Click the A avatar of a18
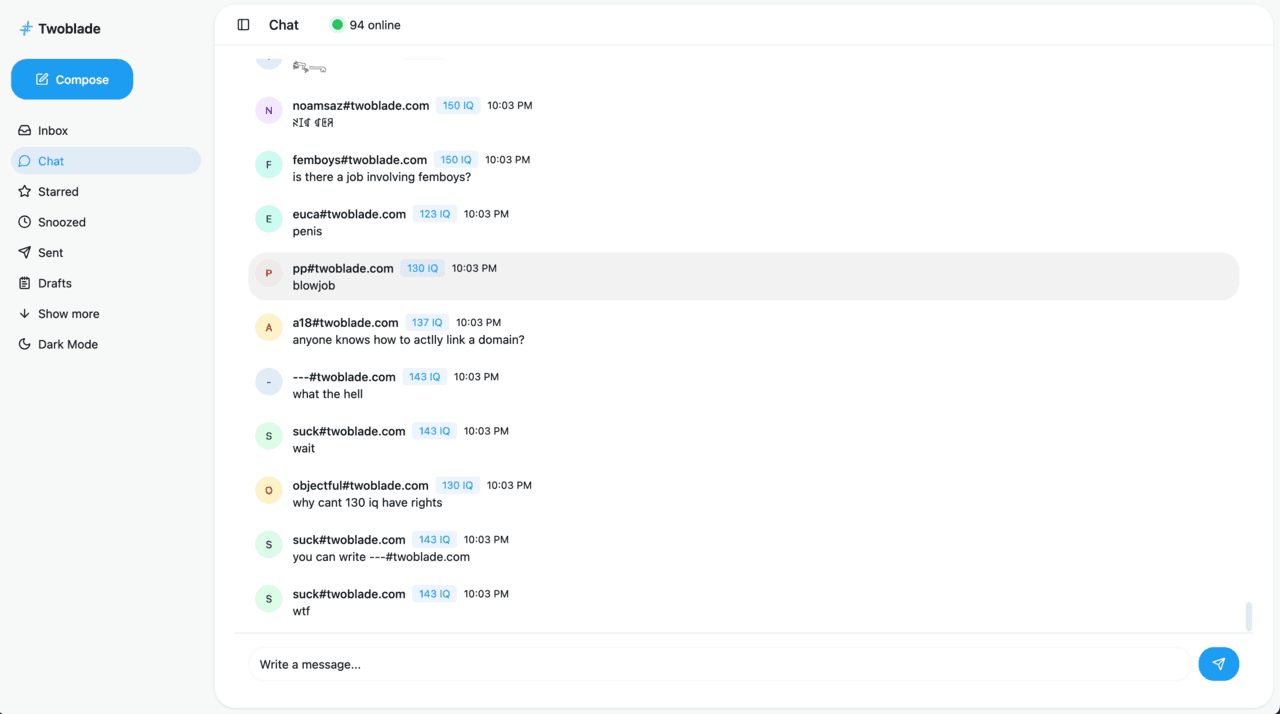The image size is (1280, 714). 269,328
